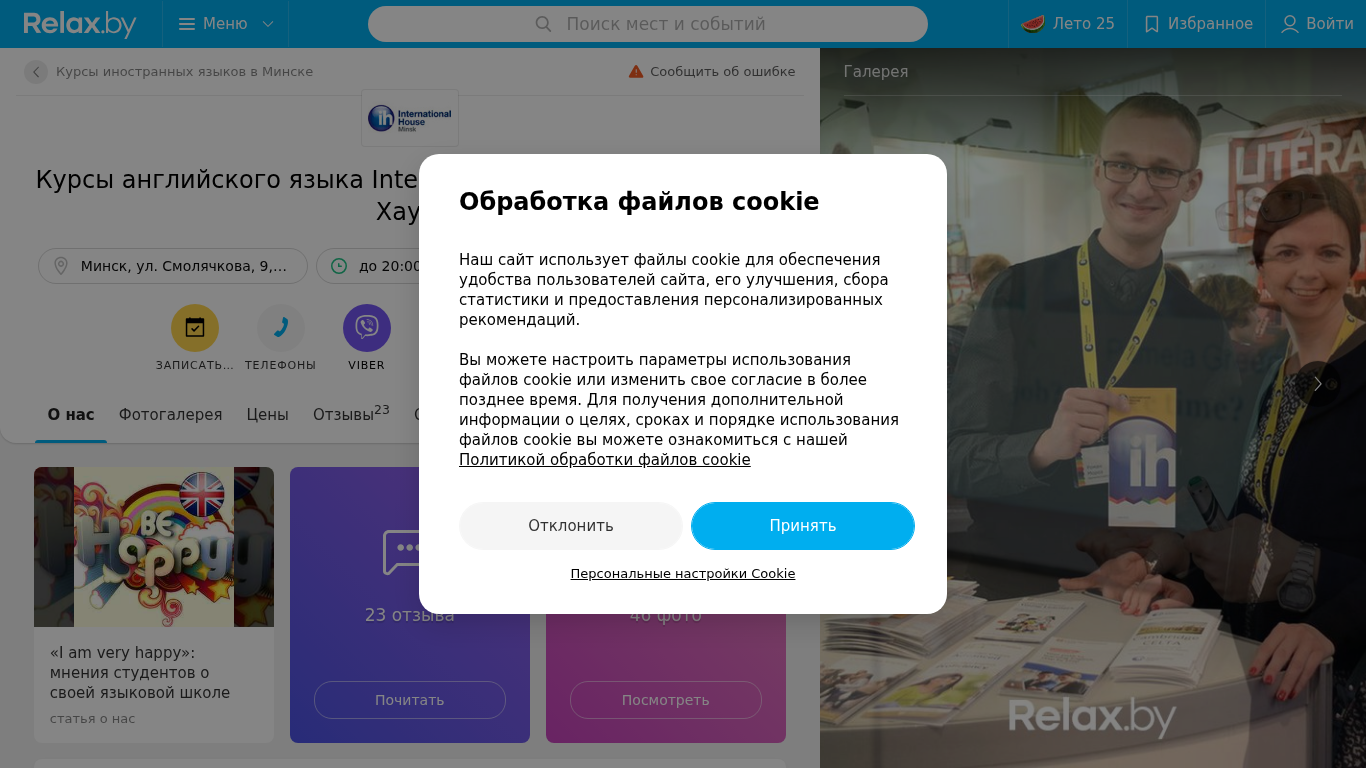Open the Отзывы tab
This screenshot has width=1366, height=768.
tap(351, 414)
